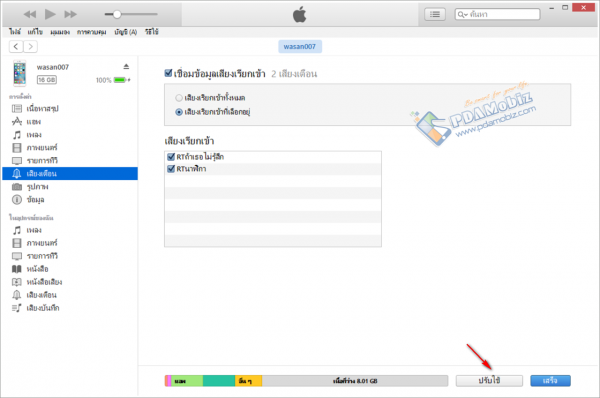600x398 pixels.
Task: Open เนื้อหาสรุป summary in settings
Action: [69, 109]
